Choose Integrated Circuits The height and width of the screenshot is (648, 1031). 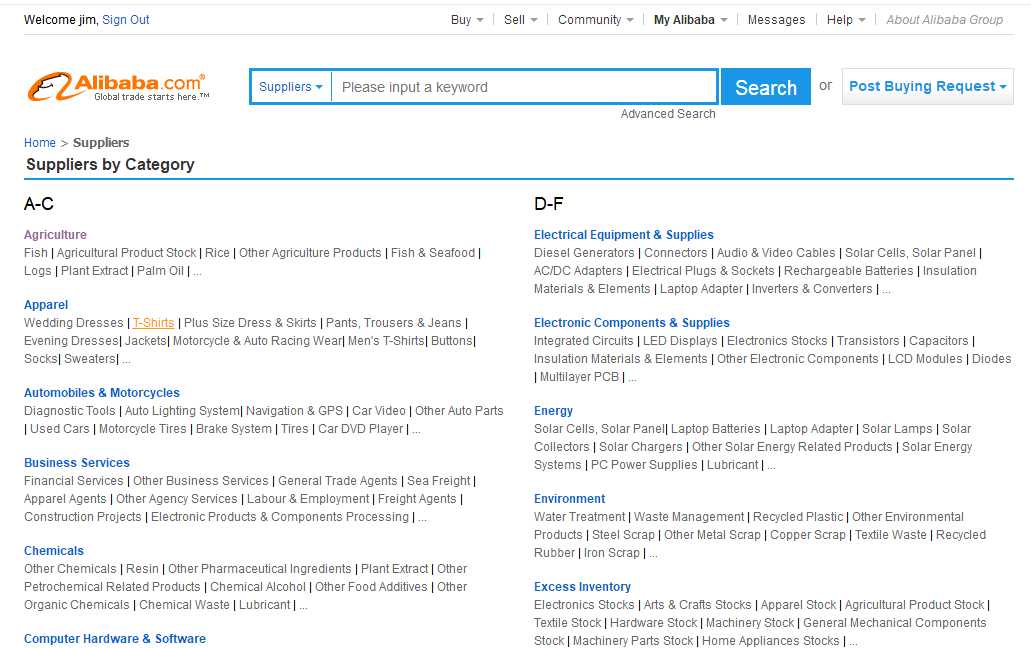pyautogui.click(x=583, y=341)
